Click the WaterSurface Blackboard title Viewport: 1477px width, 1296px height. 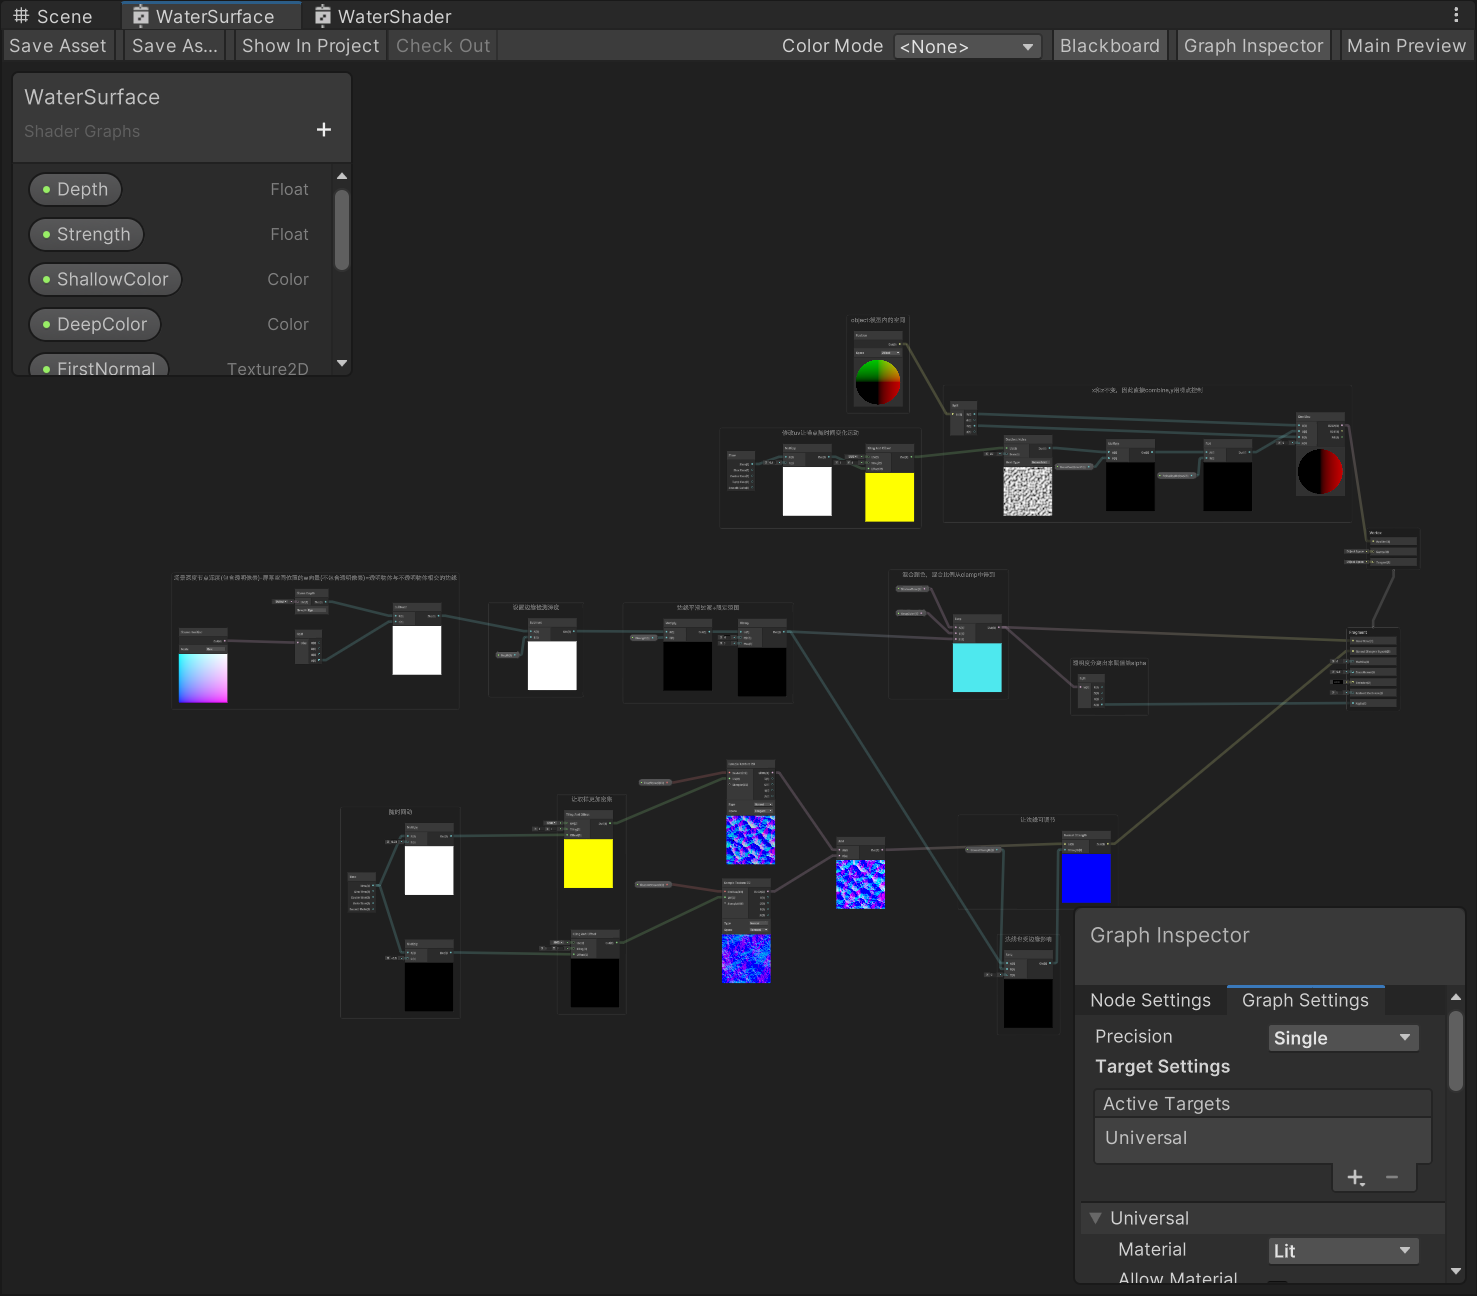[x=92, y=97]
